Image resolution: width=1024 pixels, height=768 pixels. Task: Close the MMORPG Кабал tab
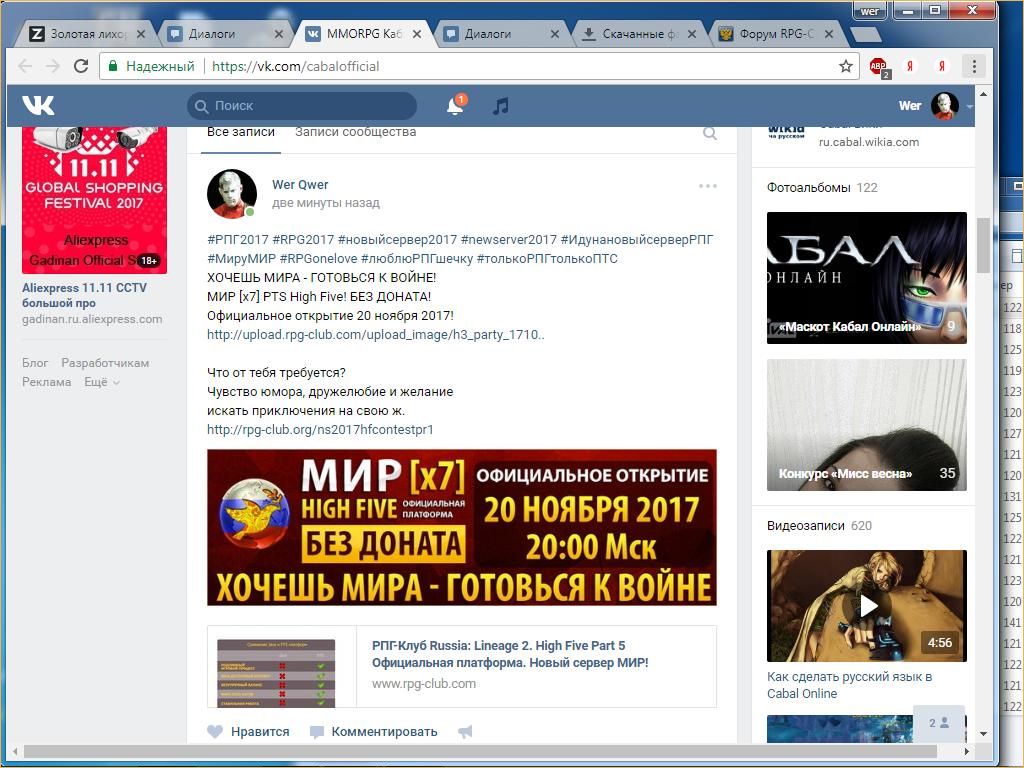(x=417, y=34)
